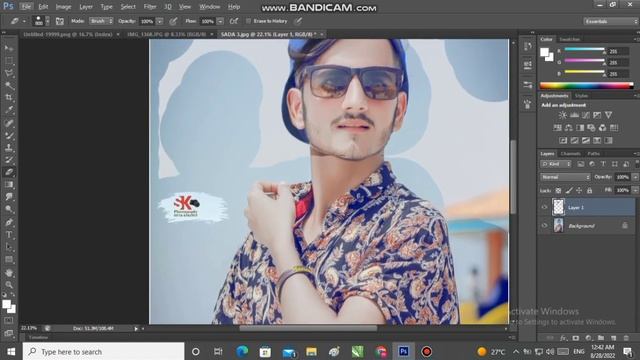The image size is (640, 360).
Task: Toggle lock image pixels brush icon
Action: (x=569, y=191)
